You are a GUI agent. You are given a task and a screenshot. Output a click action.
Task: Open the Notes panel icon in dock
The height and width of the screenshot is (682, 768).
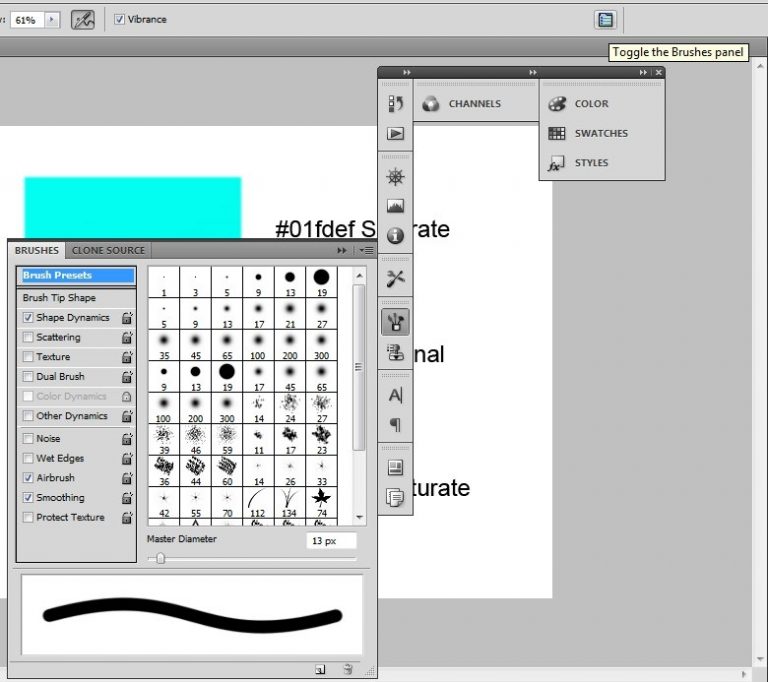[395, 497]
